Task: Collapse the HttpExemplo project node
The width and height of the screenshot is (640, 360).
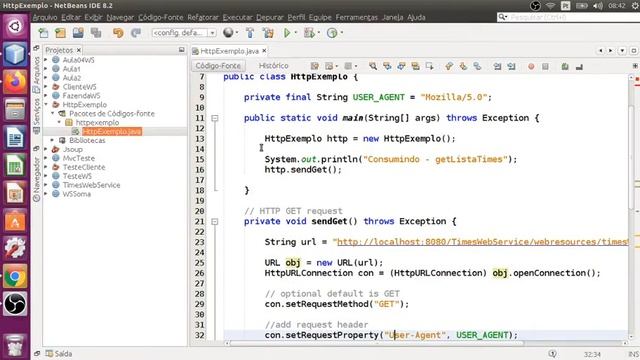Action: pos(46,104)
